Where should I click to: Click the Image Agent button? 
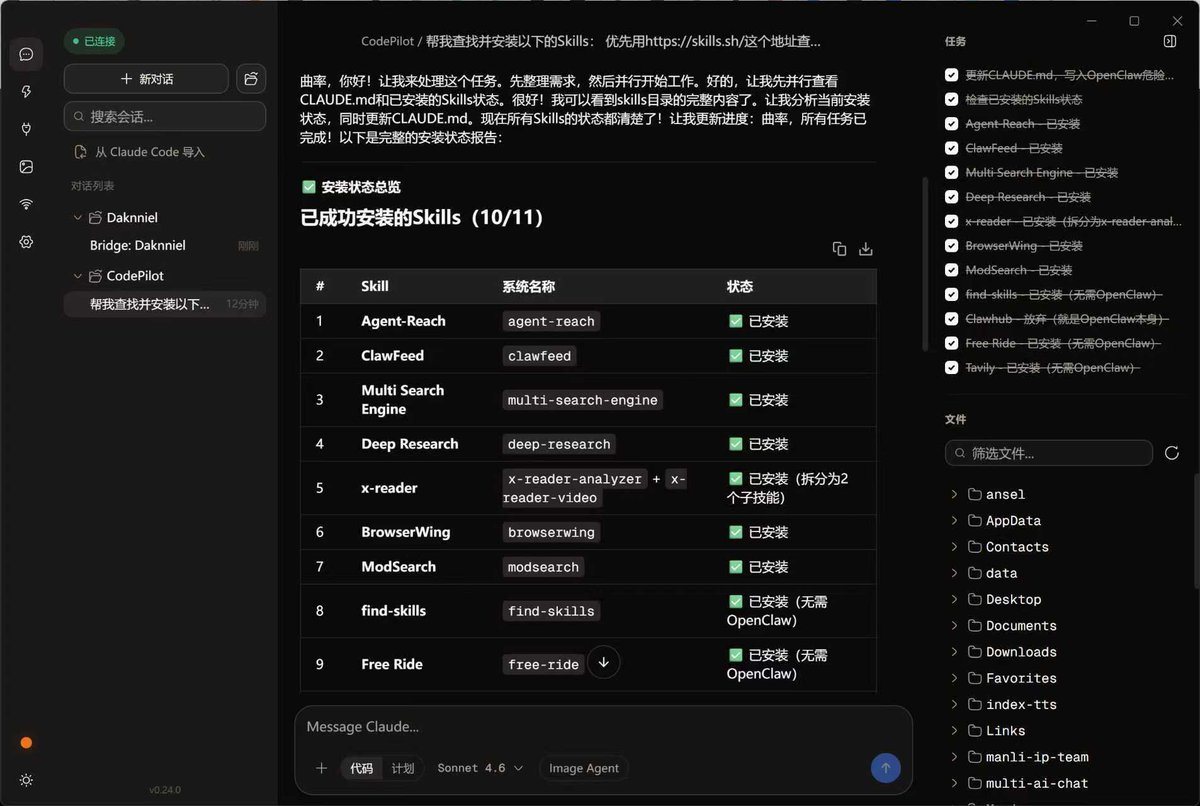click(x=584, y=768)
